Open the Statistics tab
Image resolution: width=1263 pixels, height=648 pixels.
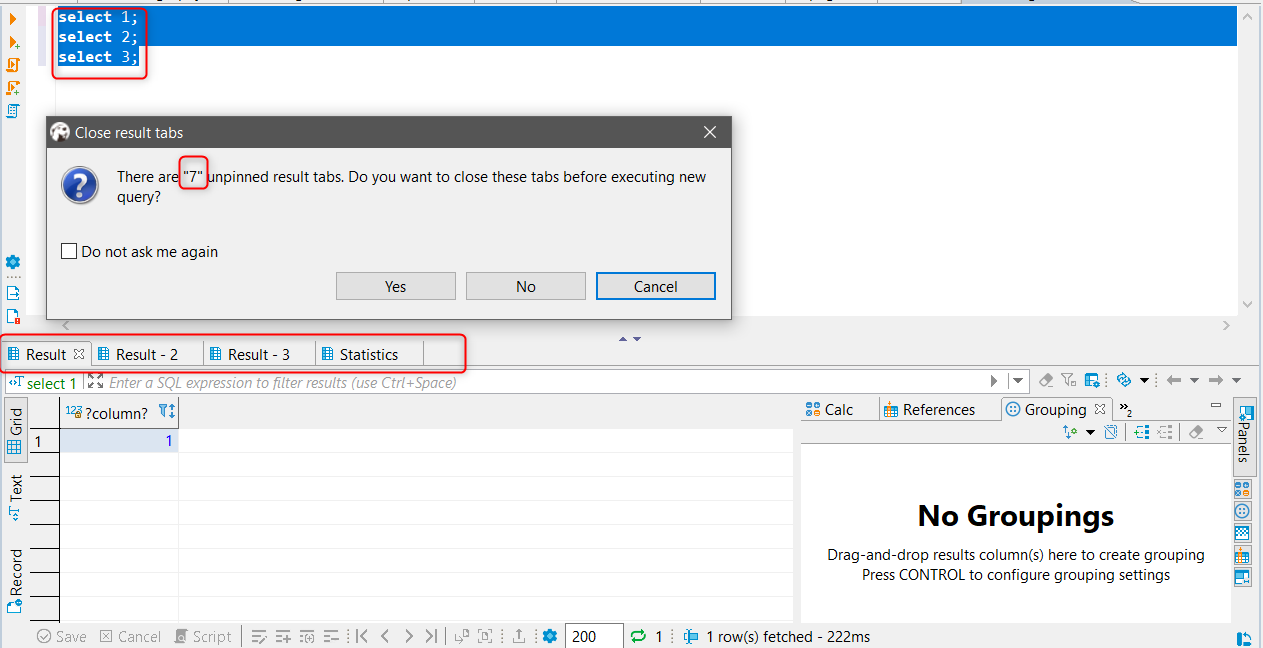(x=369, y=354)
